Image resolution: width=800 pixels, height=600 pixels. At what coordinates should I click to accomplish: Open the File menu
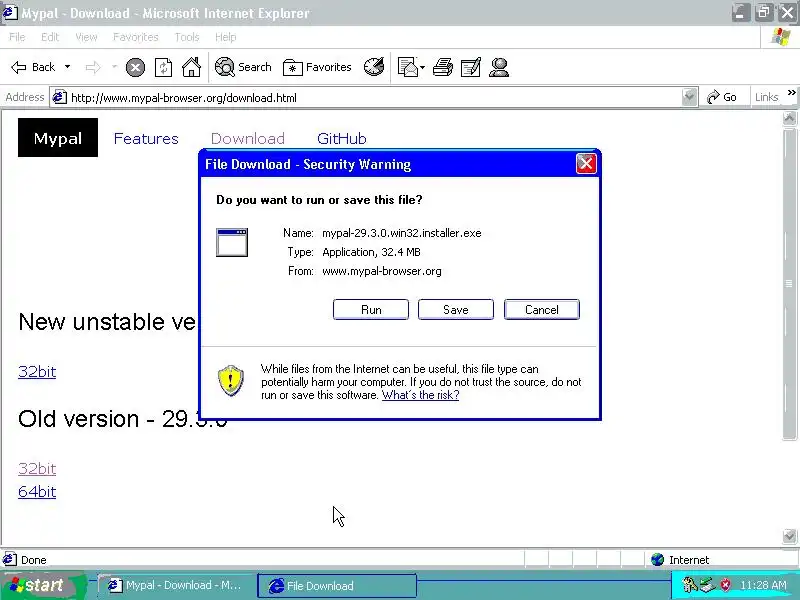click(x=17, y=37)
